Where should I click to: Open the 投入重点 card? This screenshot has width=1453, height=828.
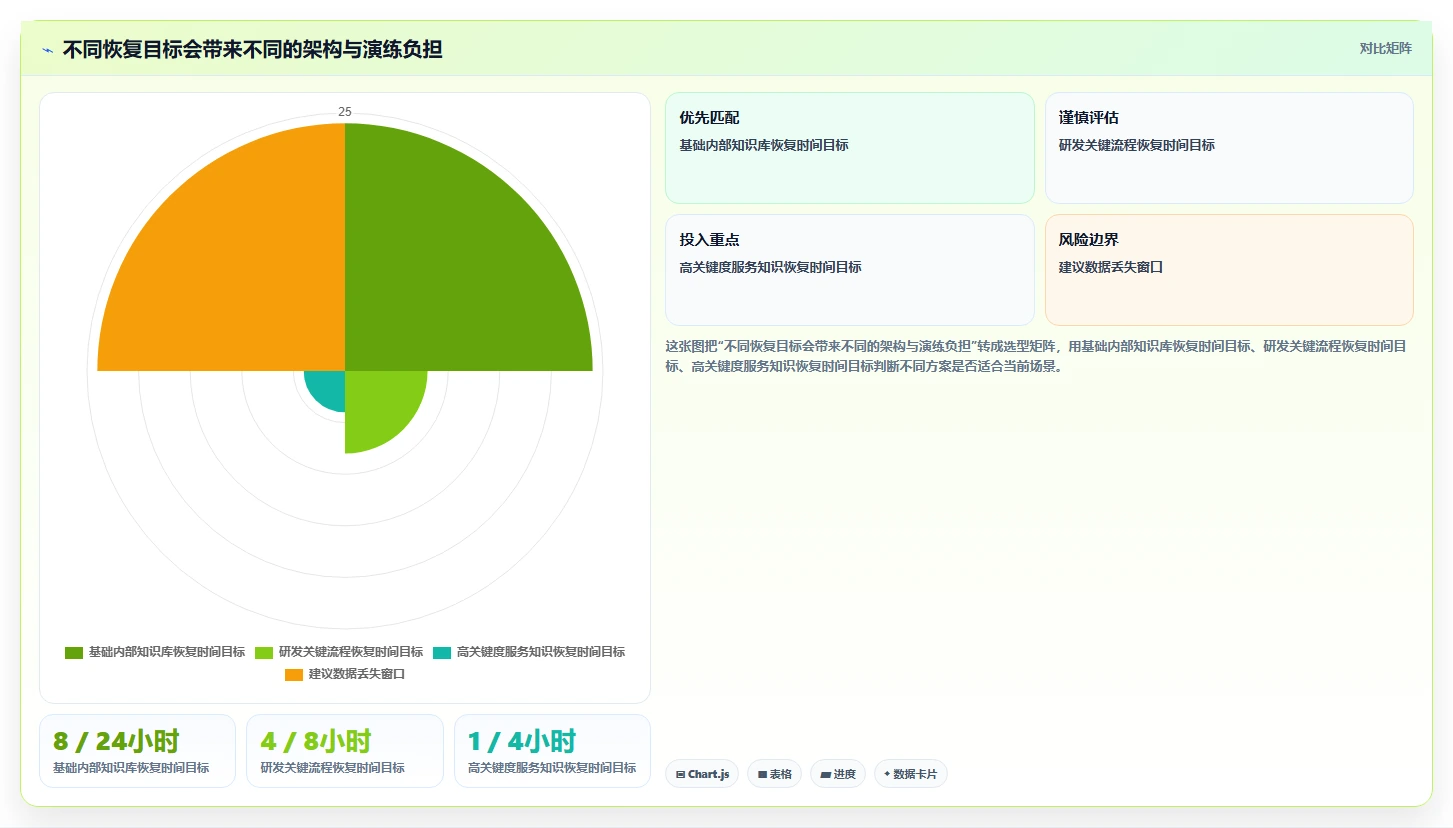click(850, 270)
